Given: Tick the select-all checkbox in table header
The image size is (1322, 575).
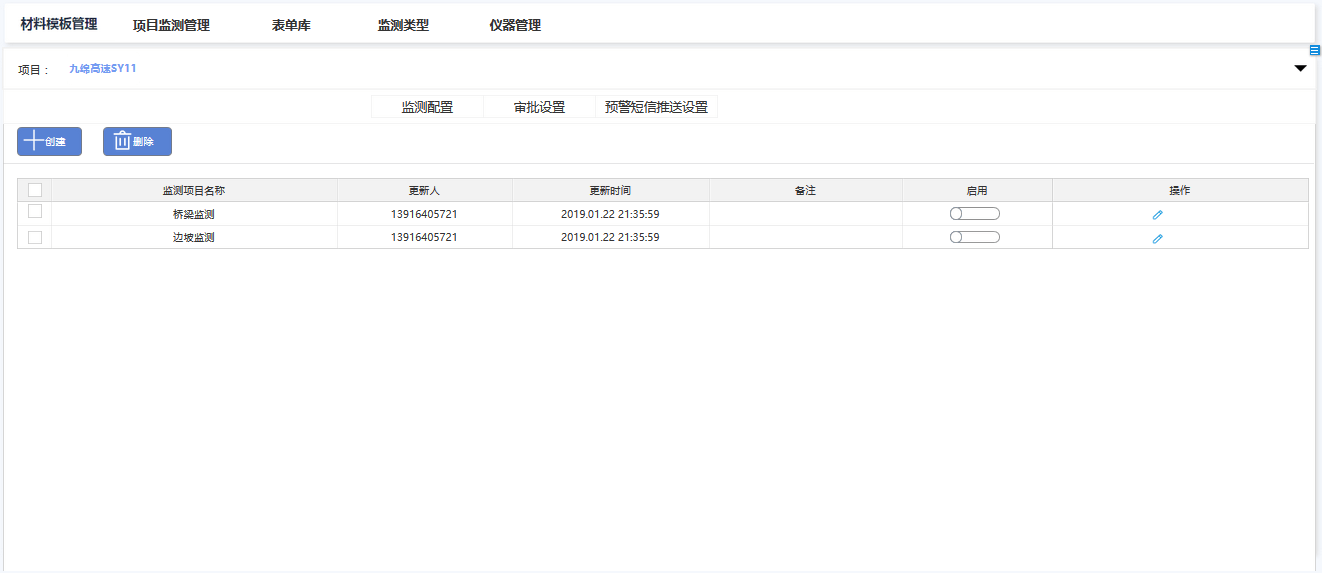Looking at the screenshot, I should point(35,190).
